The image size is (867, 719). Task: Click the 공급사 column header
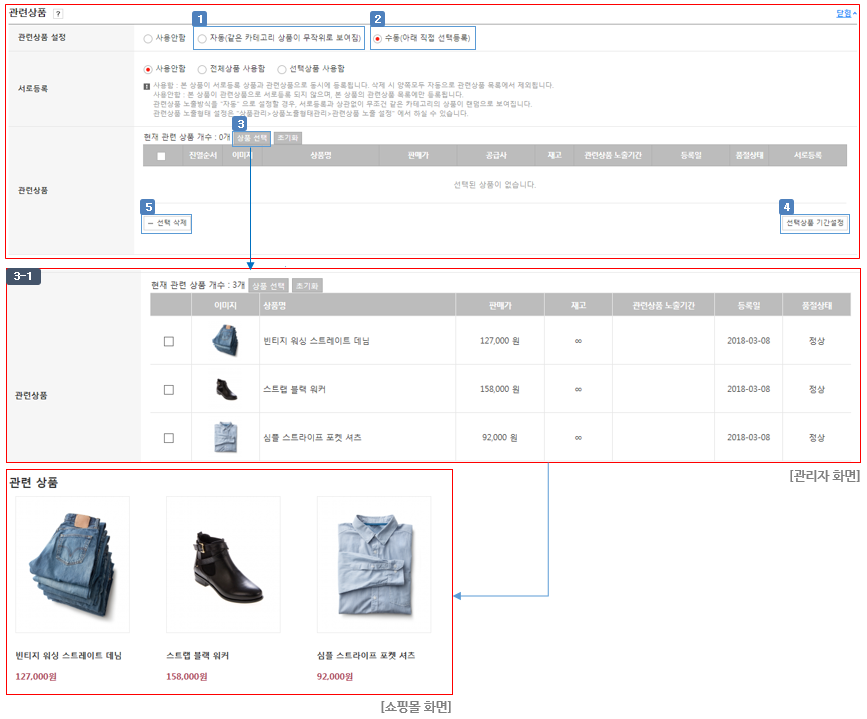tap(496, 156)
